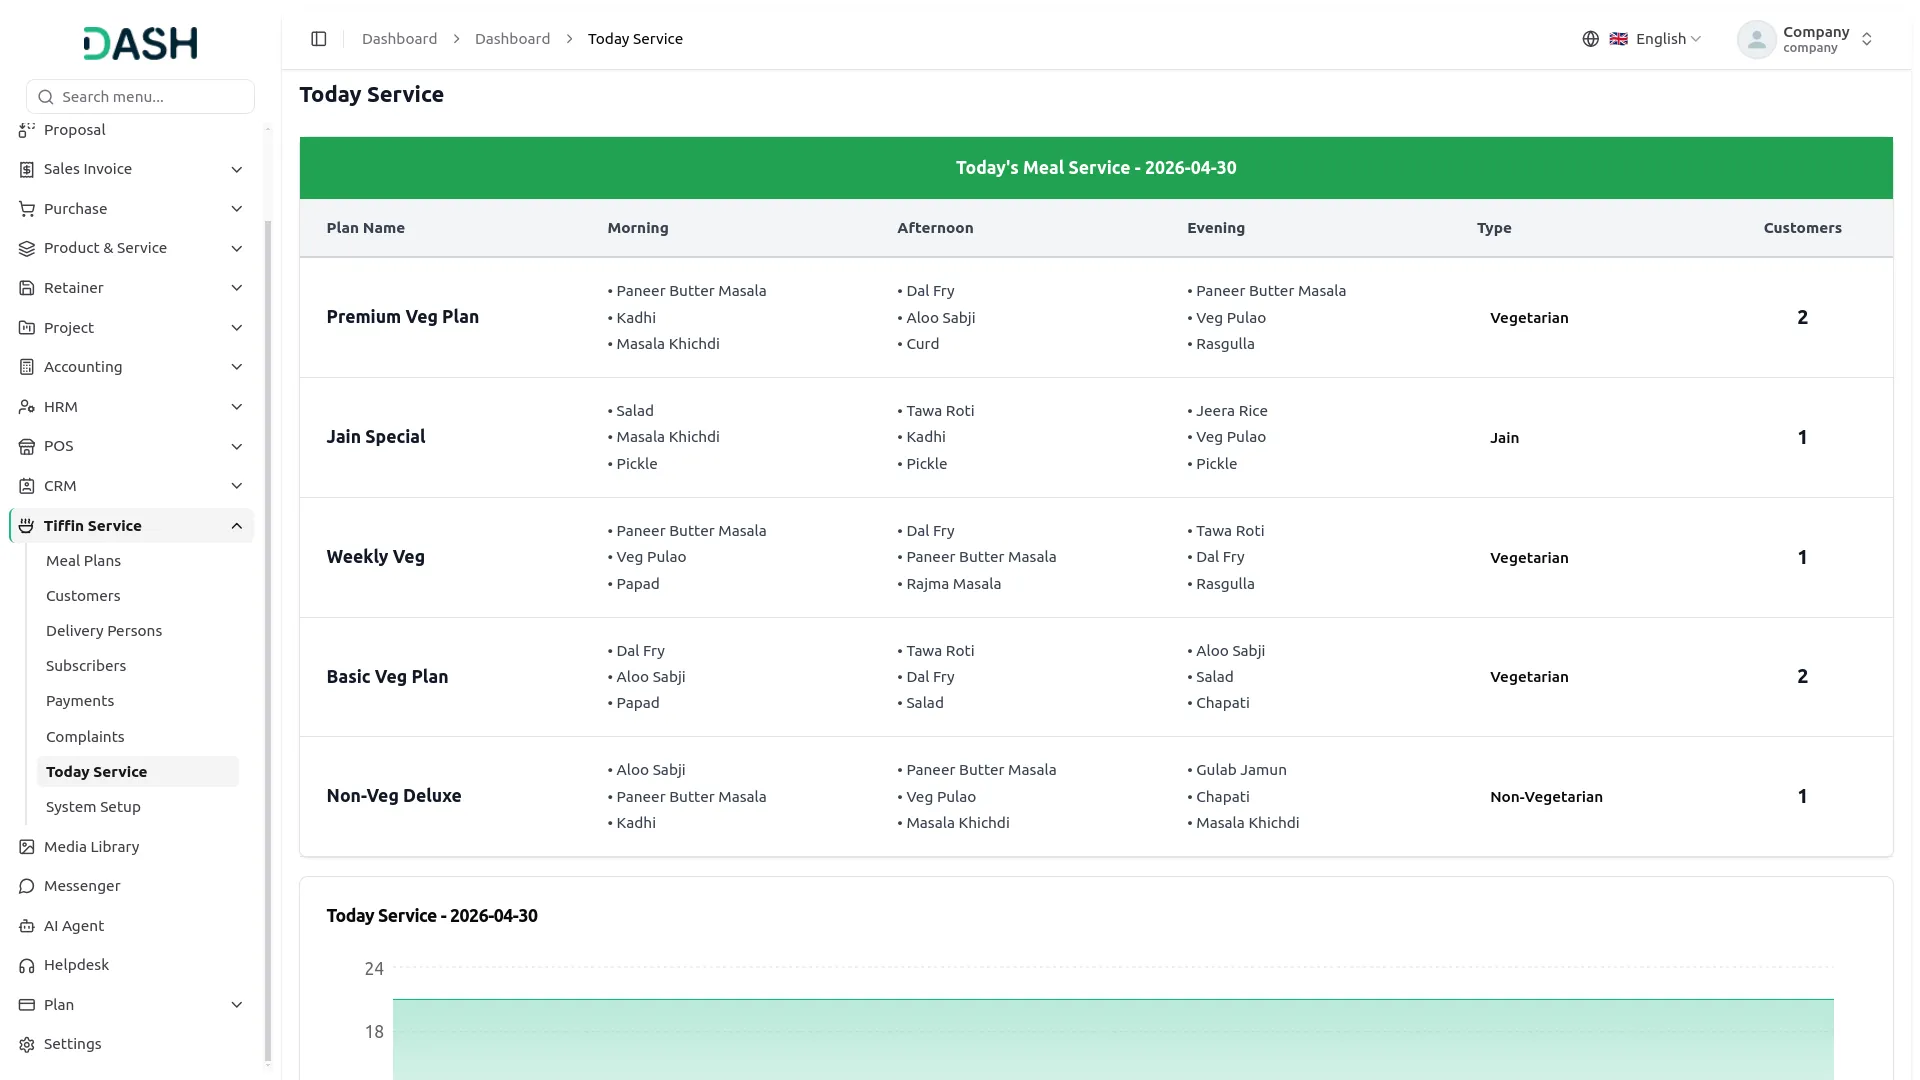Click the Helpdesk headset icon

pyautogui.click(x=27, y=965)
